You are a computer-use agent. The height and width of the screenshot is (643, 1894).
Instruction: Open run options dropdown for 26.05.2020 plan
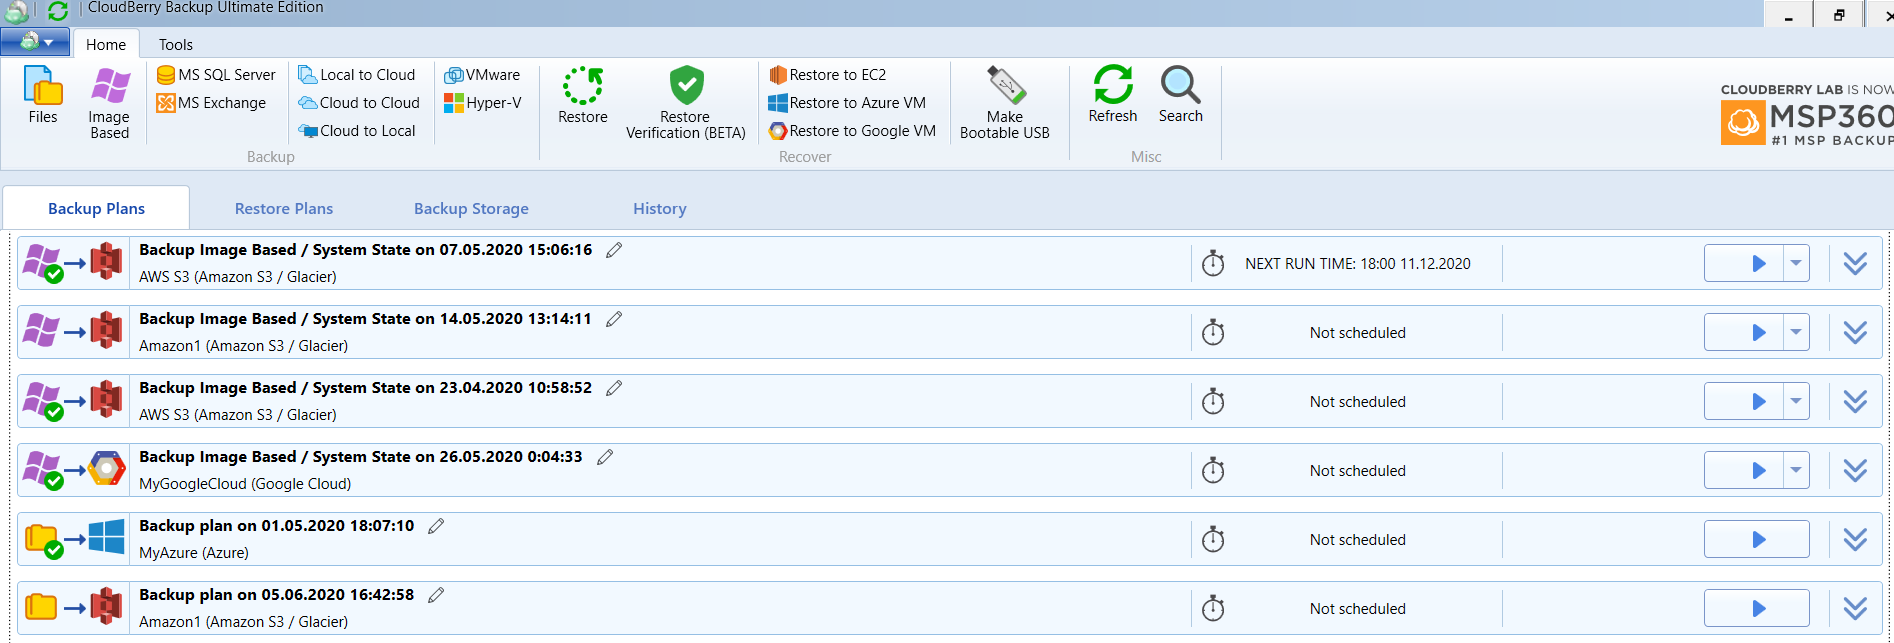coord(1796,470)
